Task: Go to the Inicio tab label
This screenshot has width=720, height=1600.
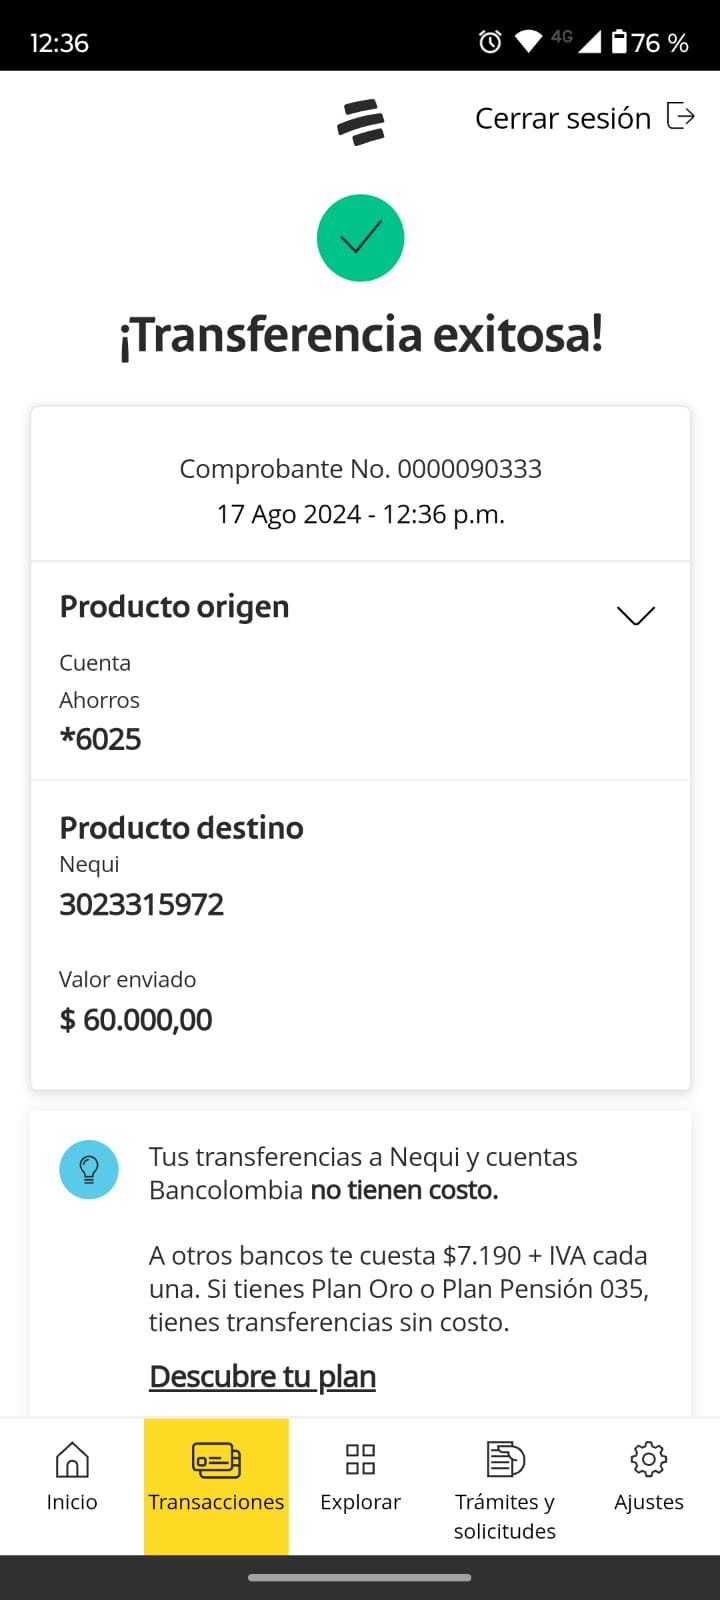Action: [72, 1502]
